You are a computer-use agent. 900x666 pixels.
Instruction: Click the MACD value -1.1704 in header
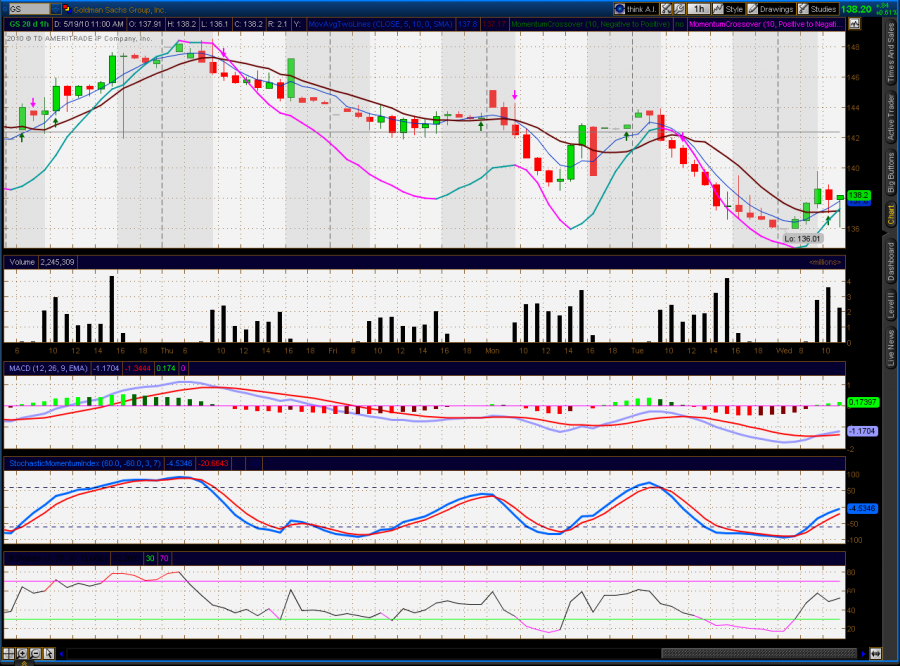[x=106, y=368]
